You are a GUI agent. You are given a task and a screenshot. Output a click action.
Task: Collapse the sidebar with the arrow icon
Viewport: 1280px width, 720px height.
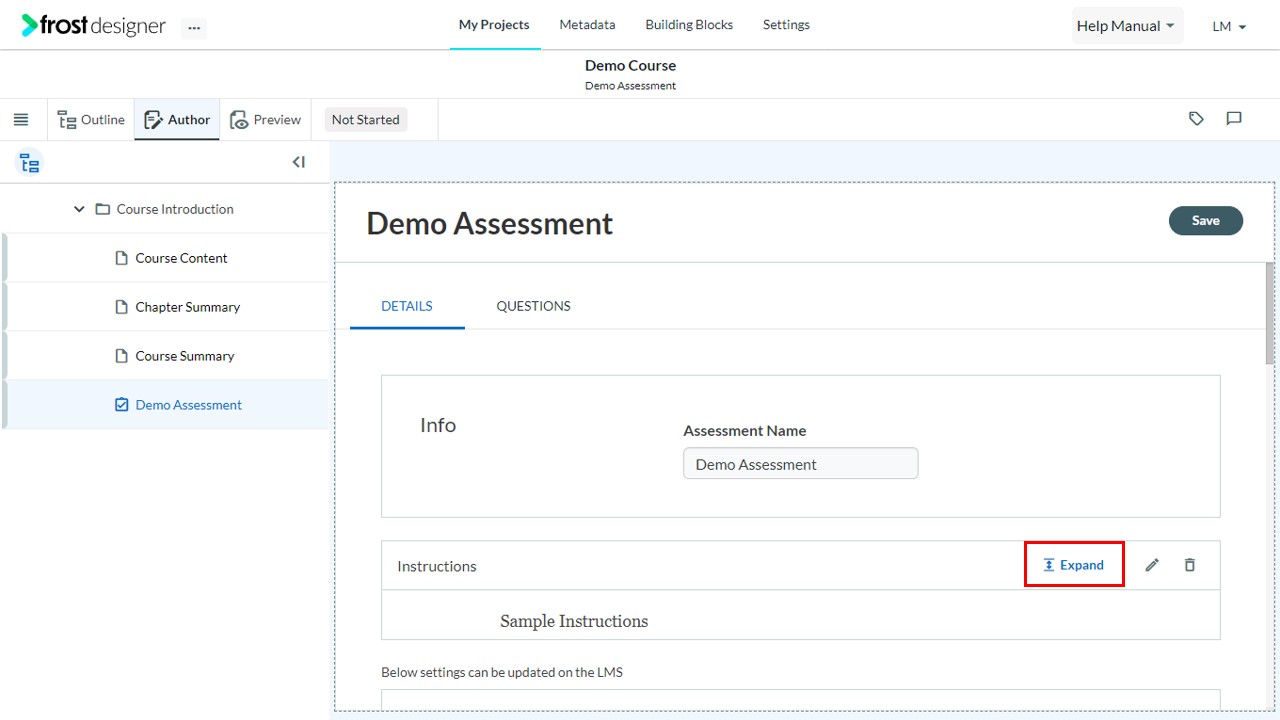point(298,162)
